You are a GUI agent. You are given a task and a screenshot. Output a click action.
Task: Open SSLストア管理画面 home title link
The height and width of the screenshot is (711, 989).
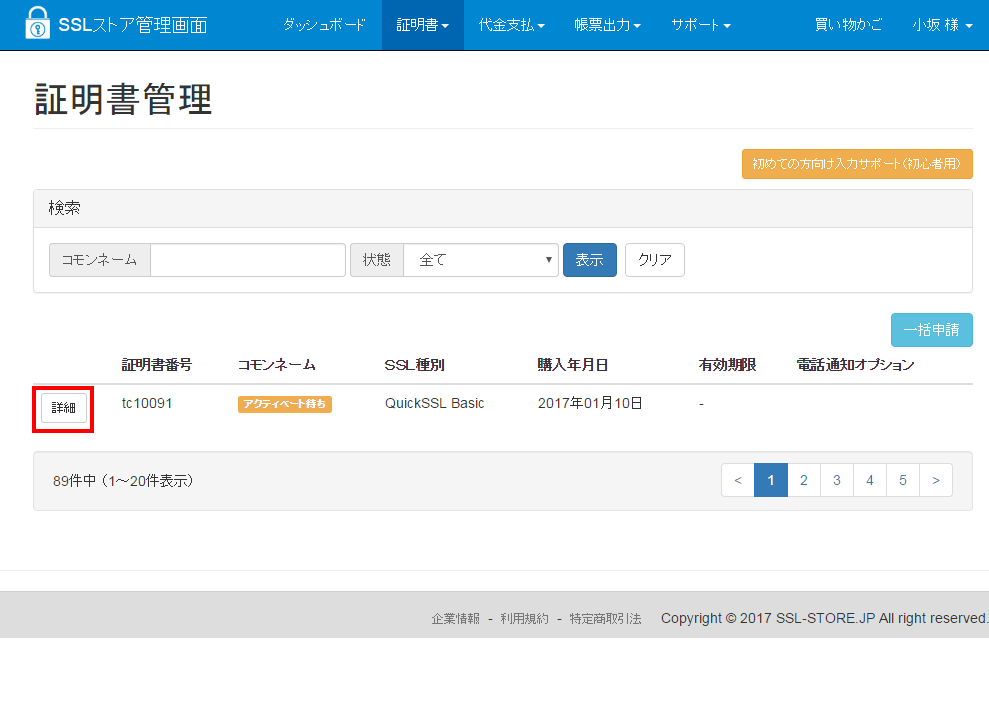pyautogui.click(x=132, y=25)
